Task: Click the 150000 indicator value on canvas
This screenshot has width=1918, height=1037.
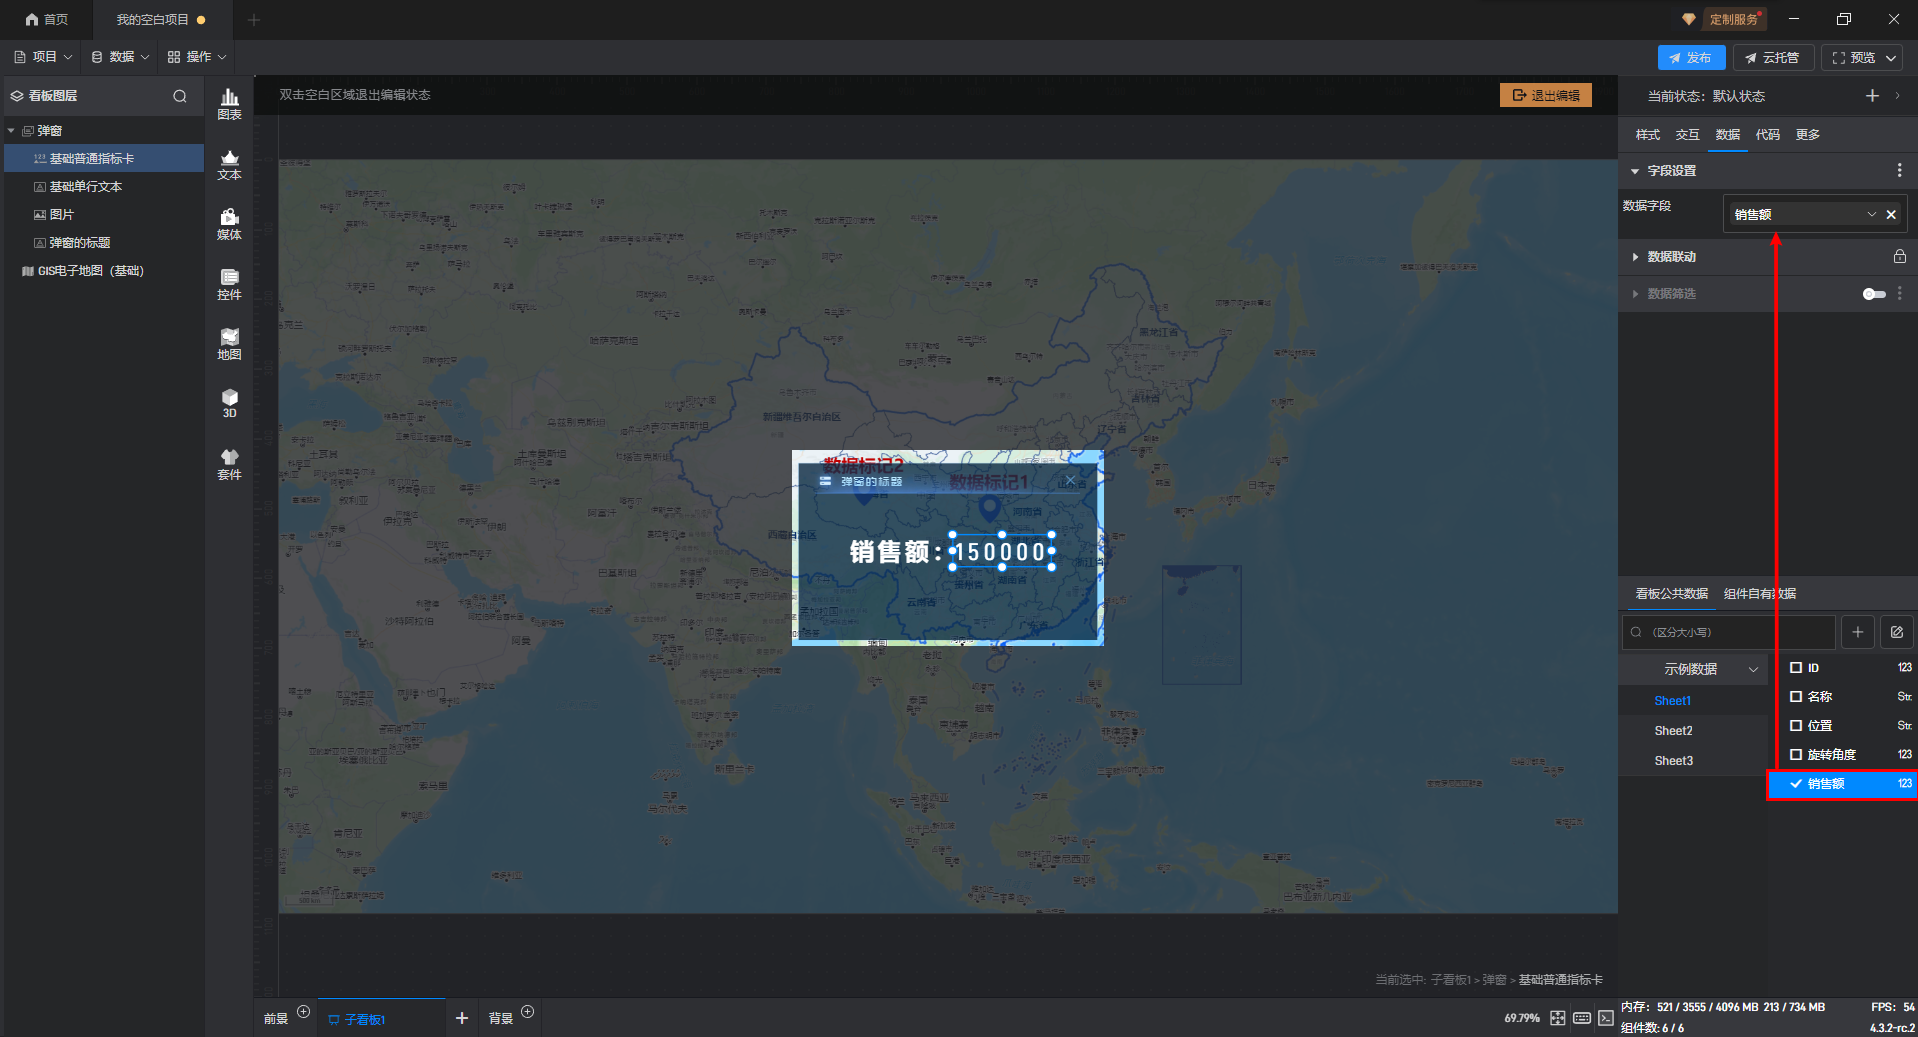Action: tap(1002, 551)
